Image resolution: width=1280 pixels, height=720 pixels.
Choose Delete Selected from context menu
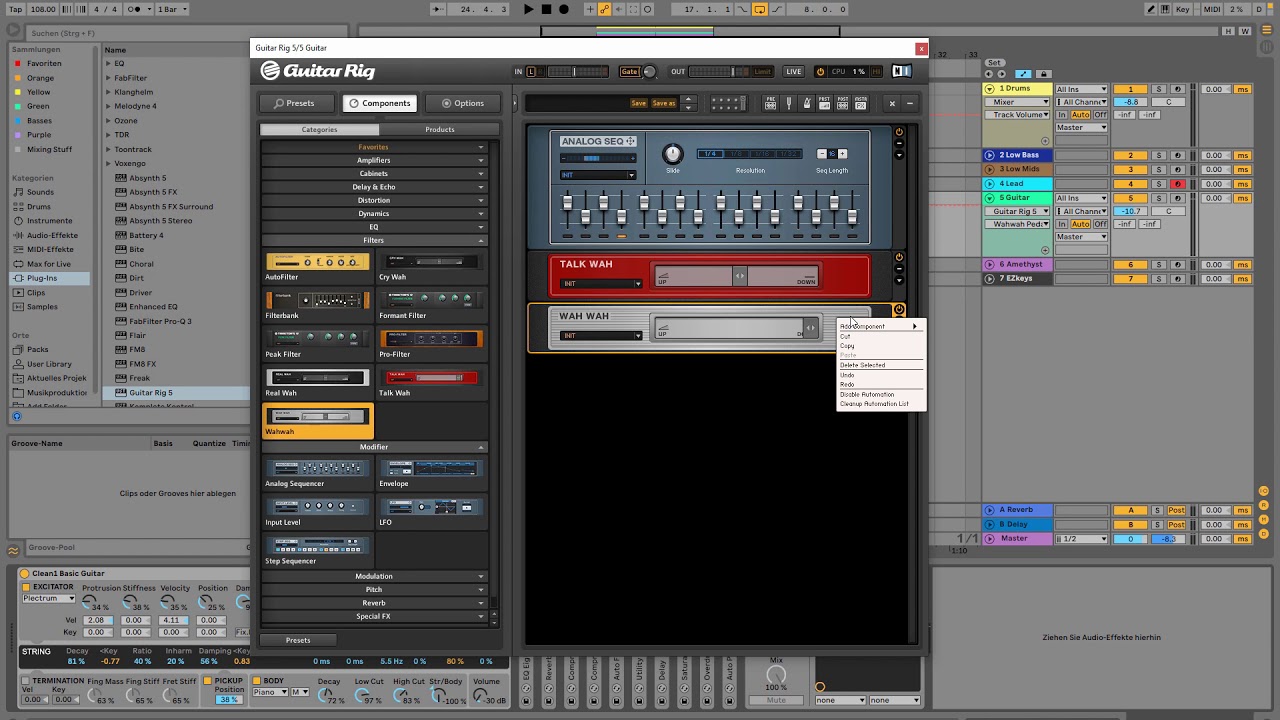pos(862,365)
